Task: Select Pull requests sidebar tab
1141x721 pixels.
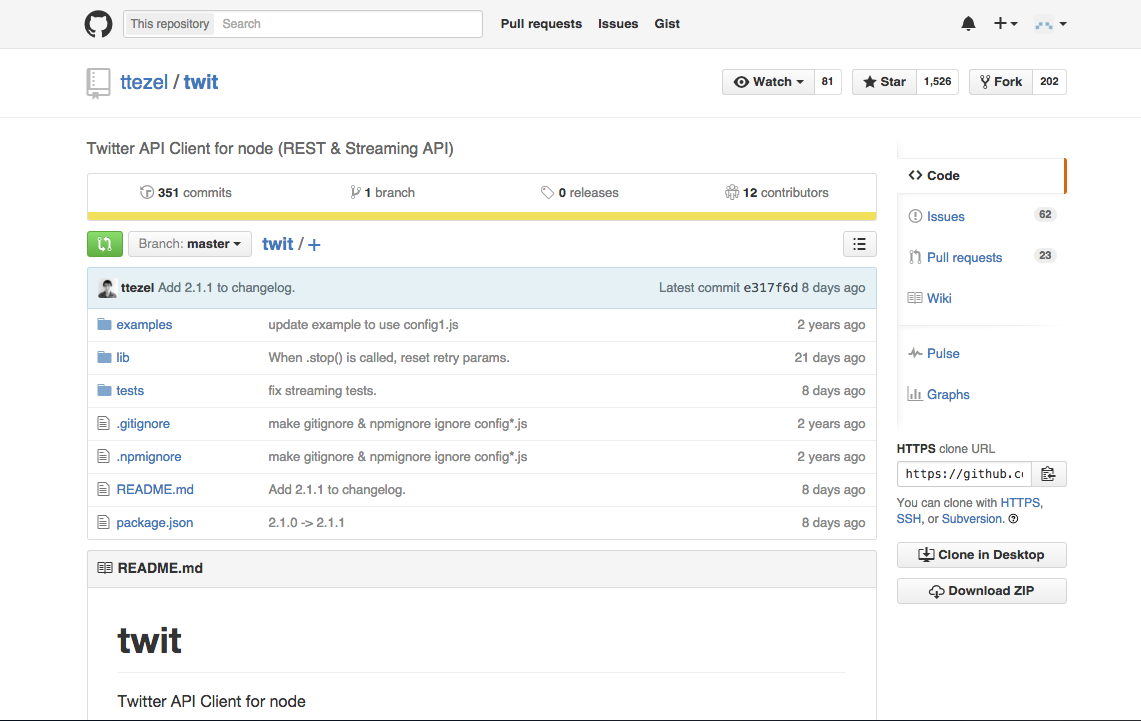Action: [981, 258]
